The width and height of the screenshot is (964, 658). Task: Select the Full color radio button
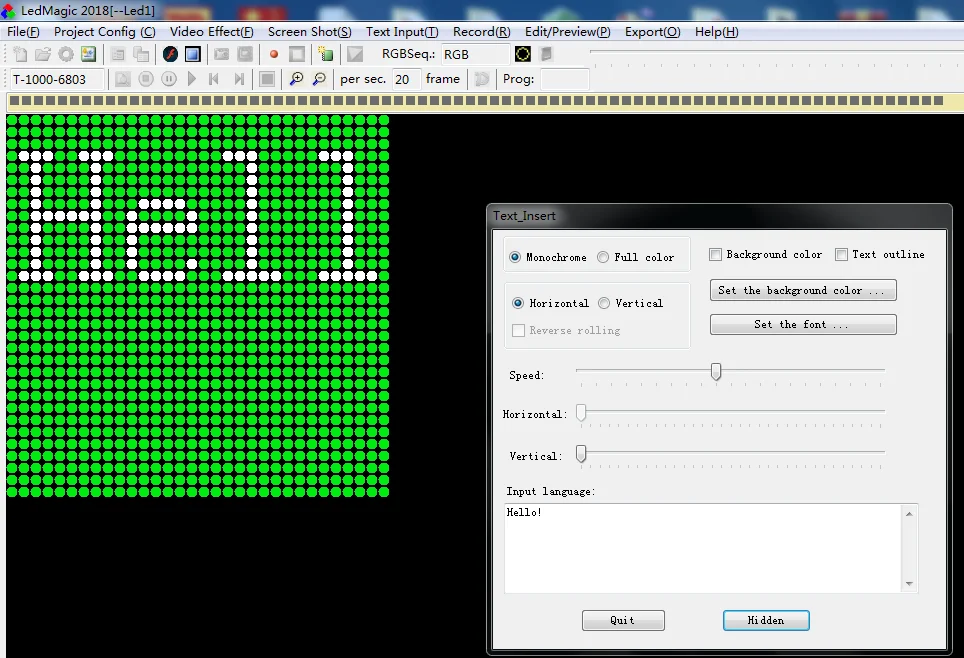(x=603, y=257)
